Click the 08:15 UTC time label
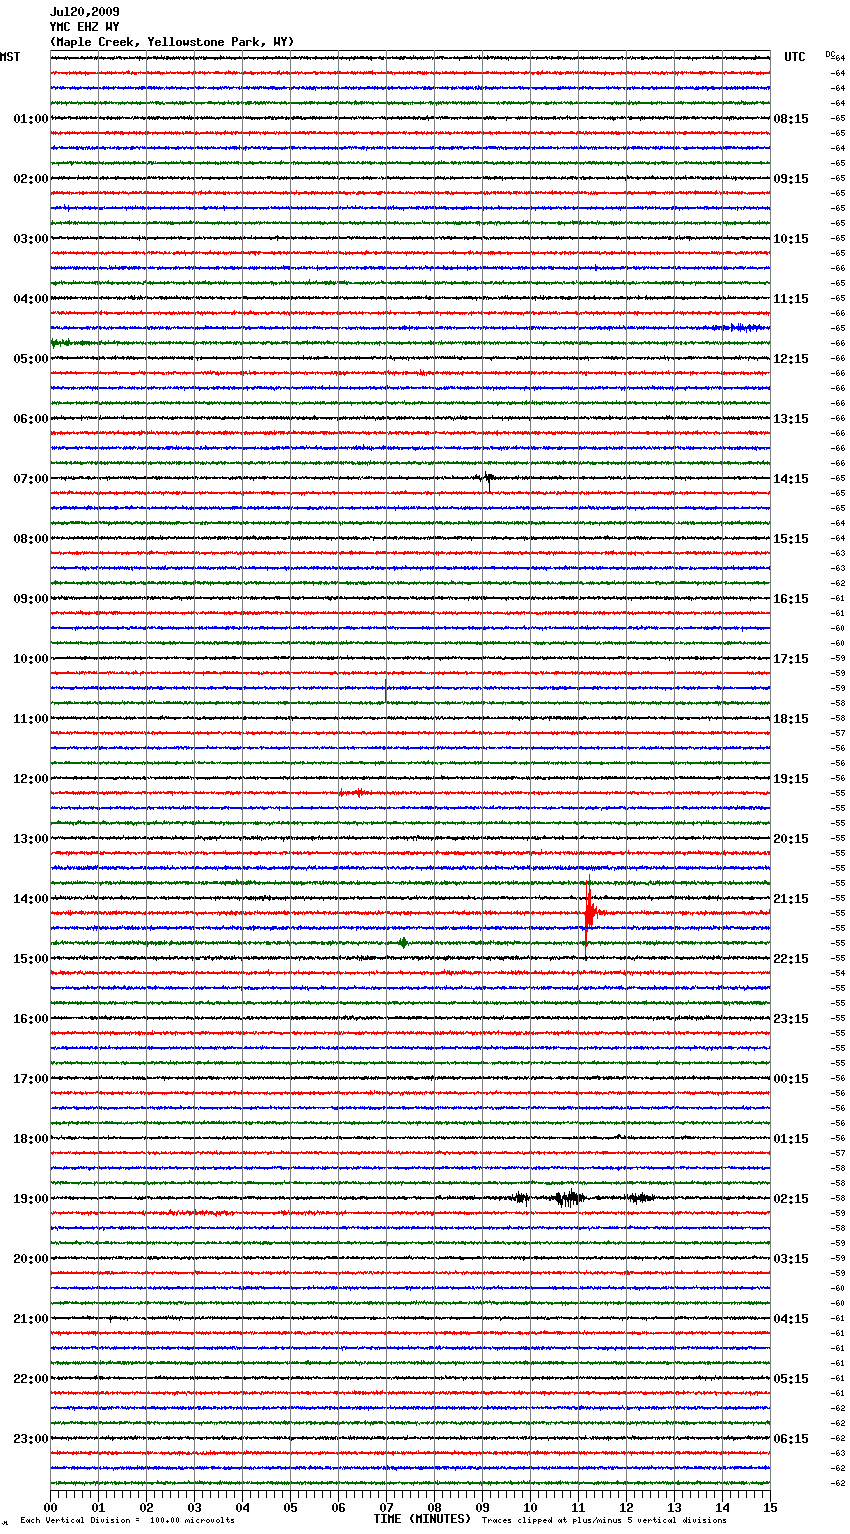This screenshot has width=850, height=1534. [x=791, y=119]
